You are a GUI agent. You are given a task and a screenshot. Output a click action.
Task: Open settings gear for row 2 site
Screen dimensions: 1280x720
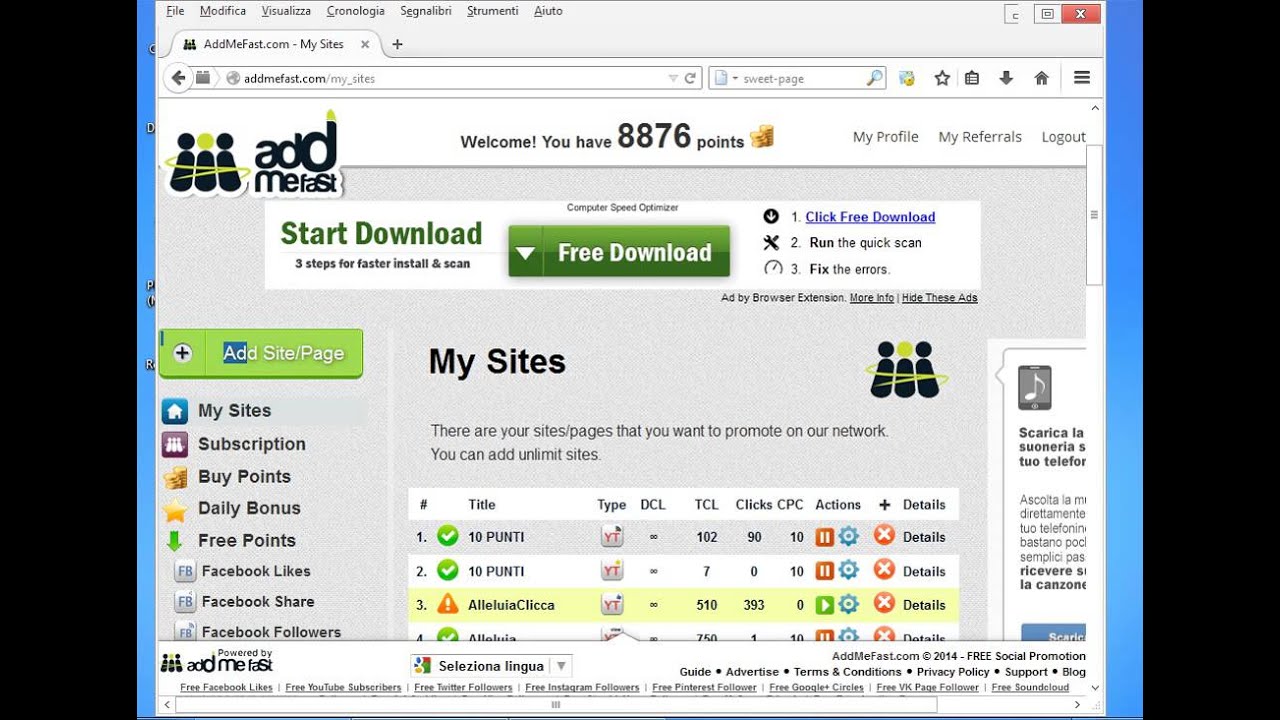click(848, 571)
